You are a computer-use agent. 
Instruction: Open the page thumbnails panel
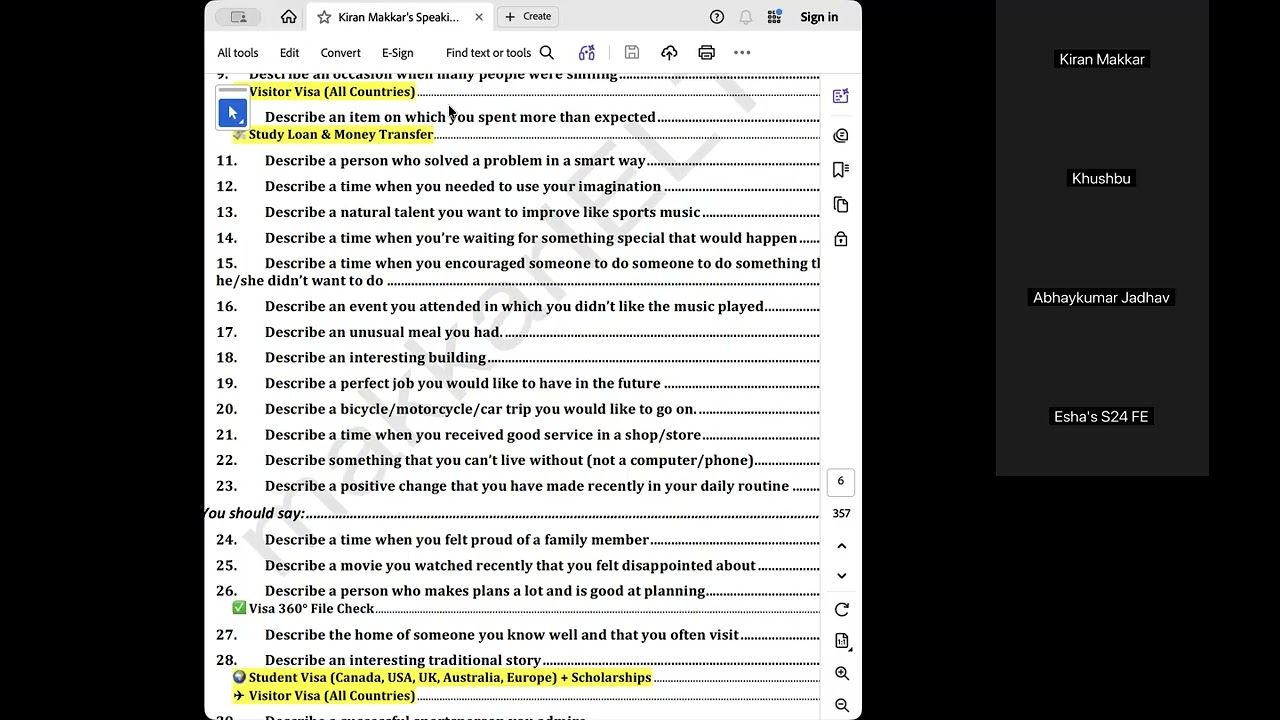[x=841, y=205]
